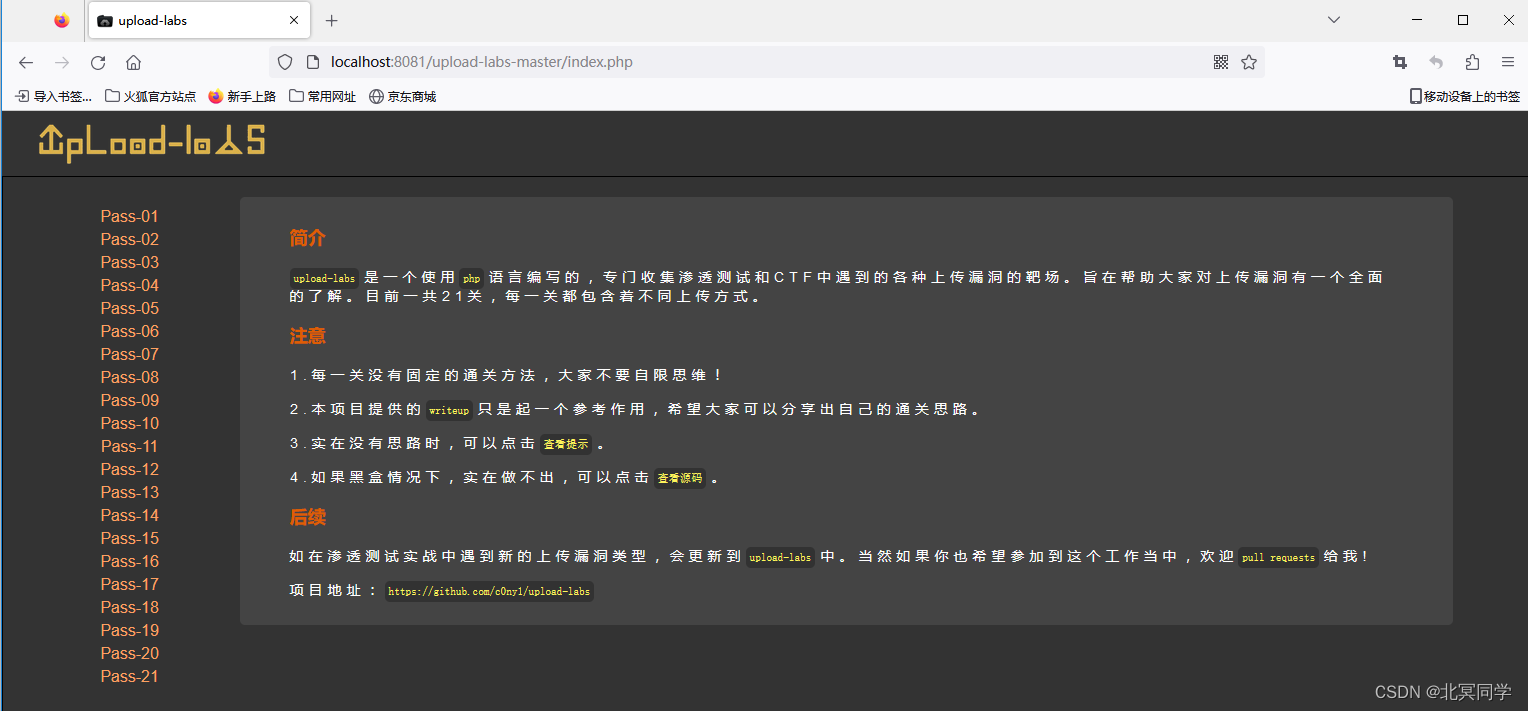Click the 注意 heading

click(x=308, y=336)
